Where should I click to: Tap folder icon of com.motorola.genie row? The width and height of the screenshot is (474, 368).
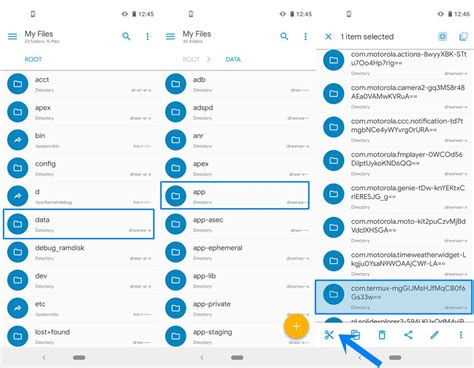click(x=334, y=194)
